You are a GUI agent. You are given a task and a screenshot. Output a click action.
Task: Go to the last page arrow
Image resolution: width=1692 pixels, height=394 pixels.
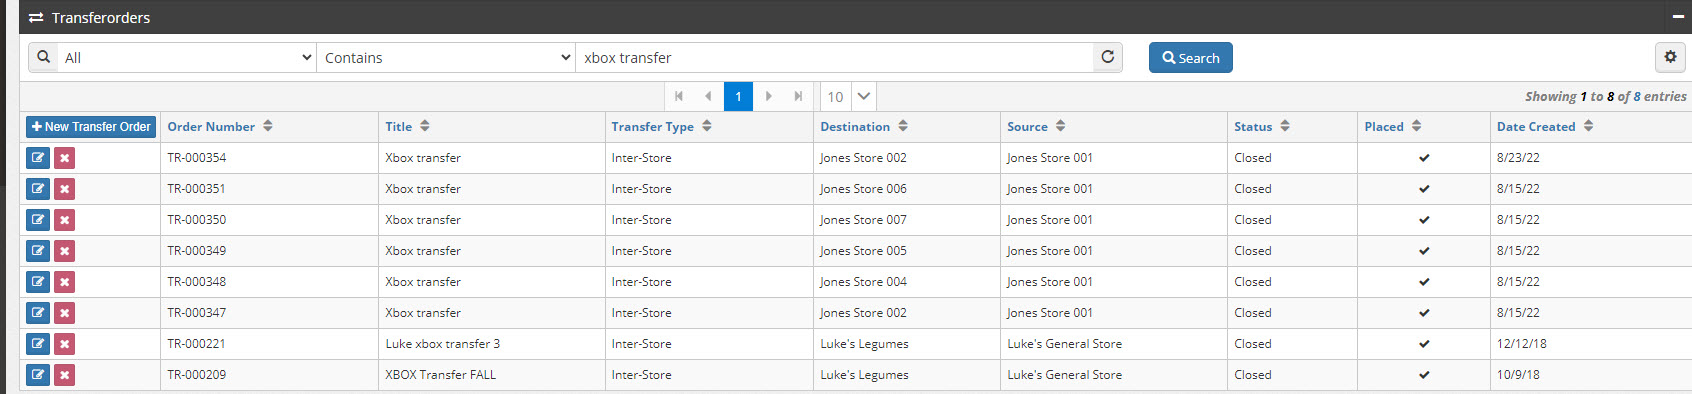[798, 96]
